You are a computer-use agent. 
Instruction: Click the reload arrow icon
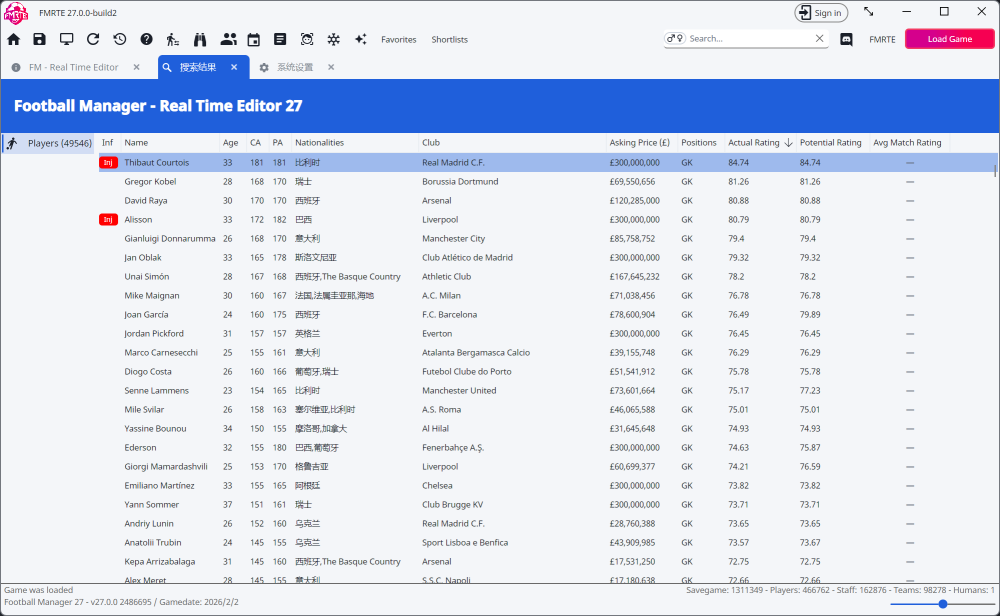coord(93,40)
